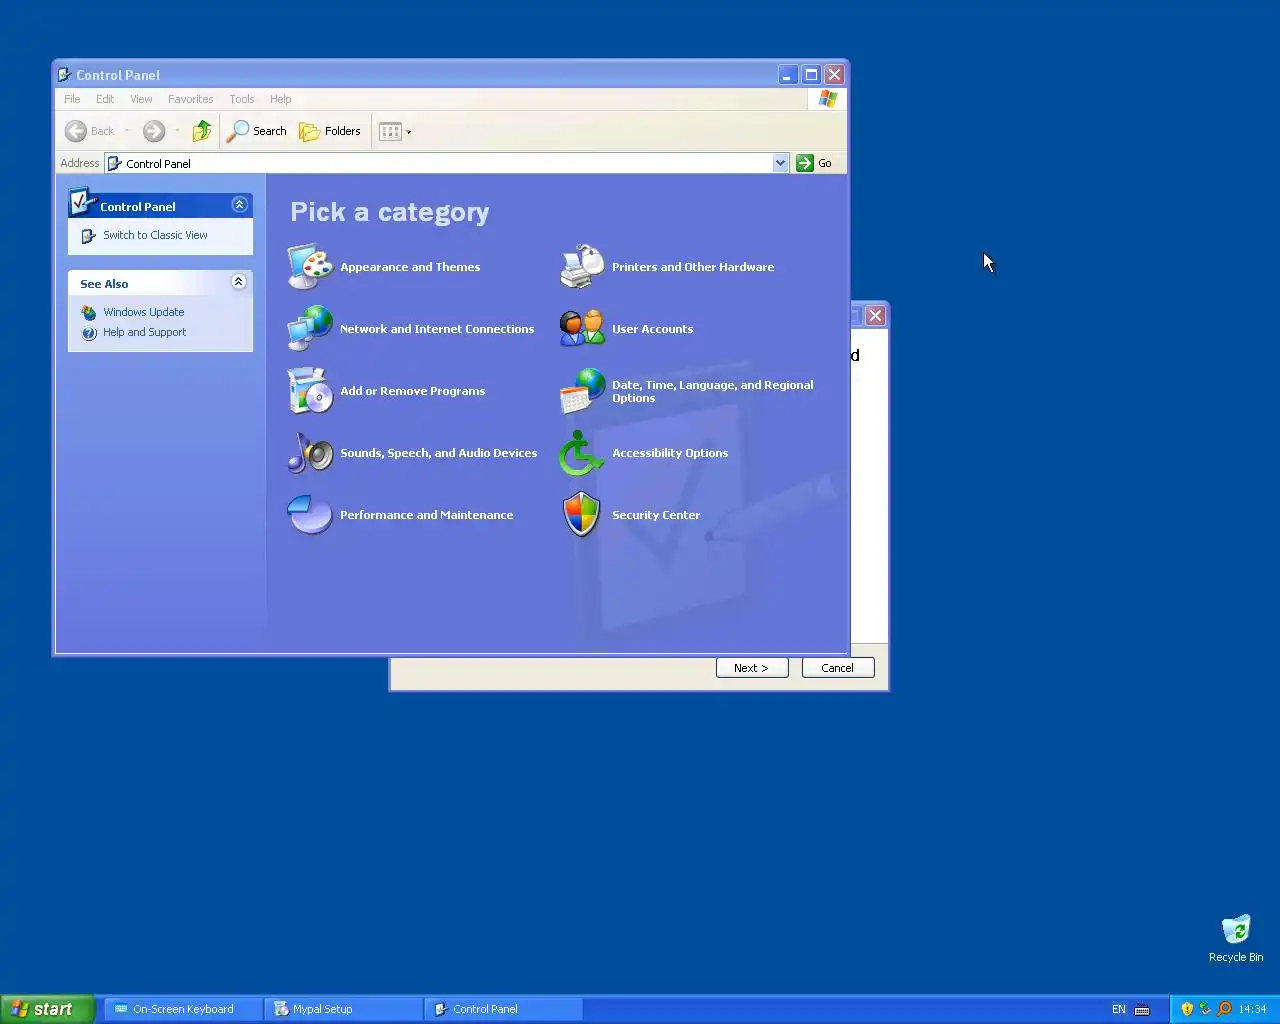Click the Security Center link text
This screenshot has height=1024, width=1280.
click(656, 515)
